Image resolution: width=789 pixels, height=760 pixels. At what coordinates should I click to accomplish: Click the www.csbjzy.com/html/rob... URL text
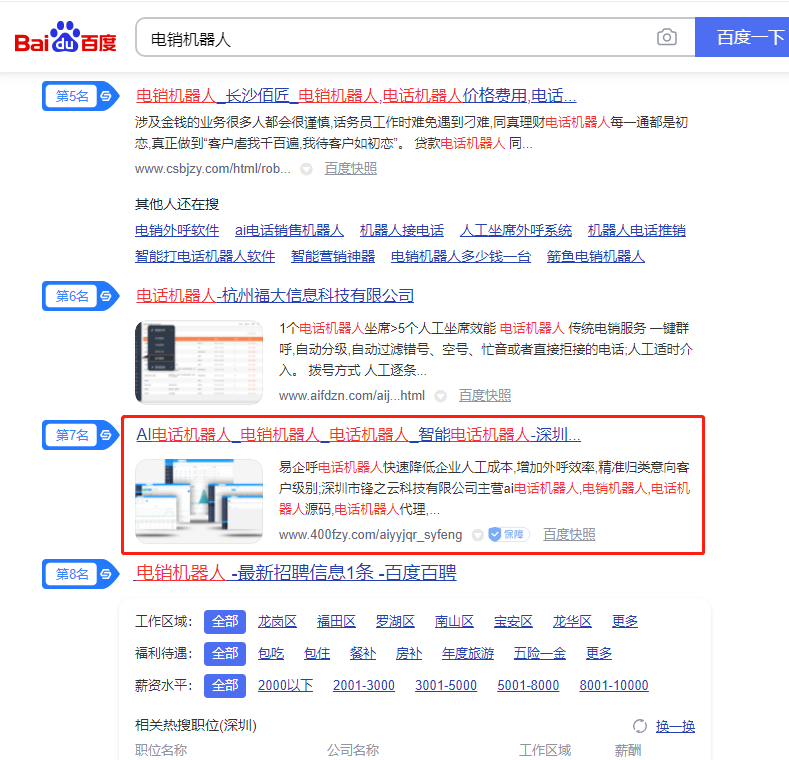(x=213, y=169)
